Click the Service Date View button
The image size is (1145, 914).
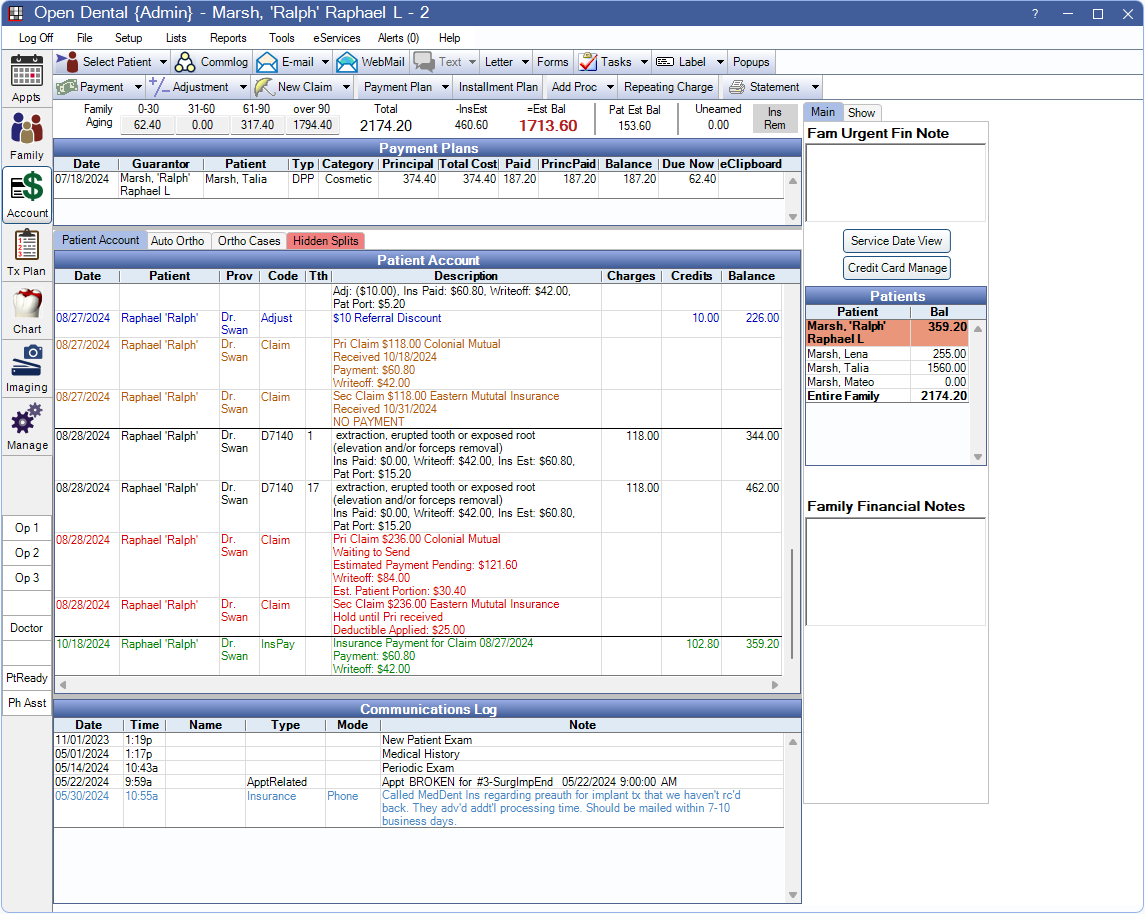896,241
